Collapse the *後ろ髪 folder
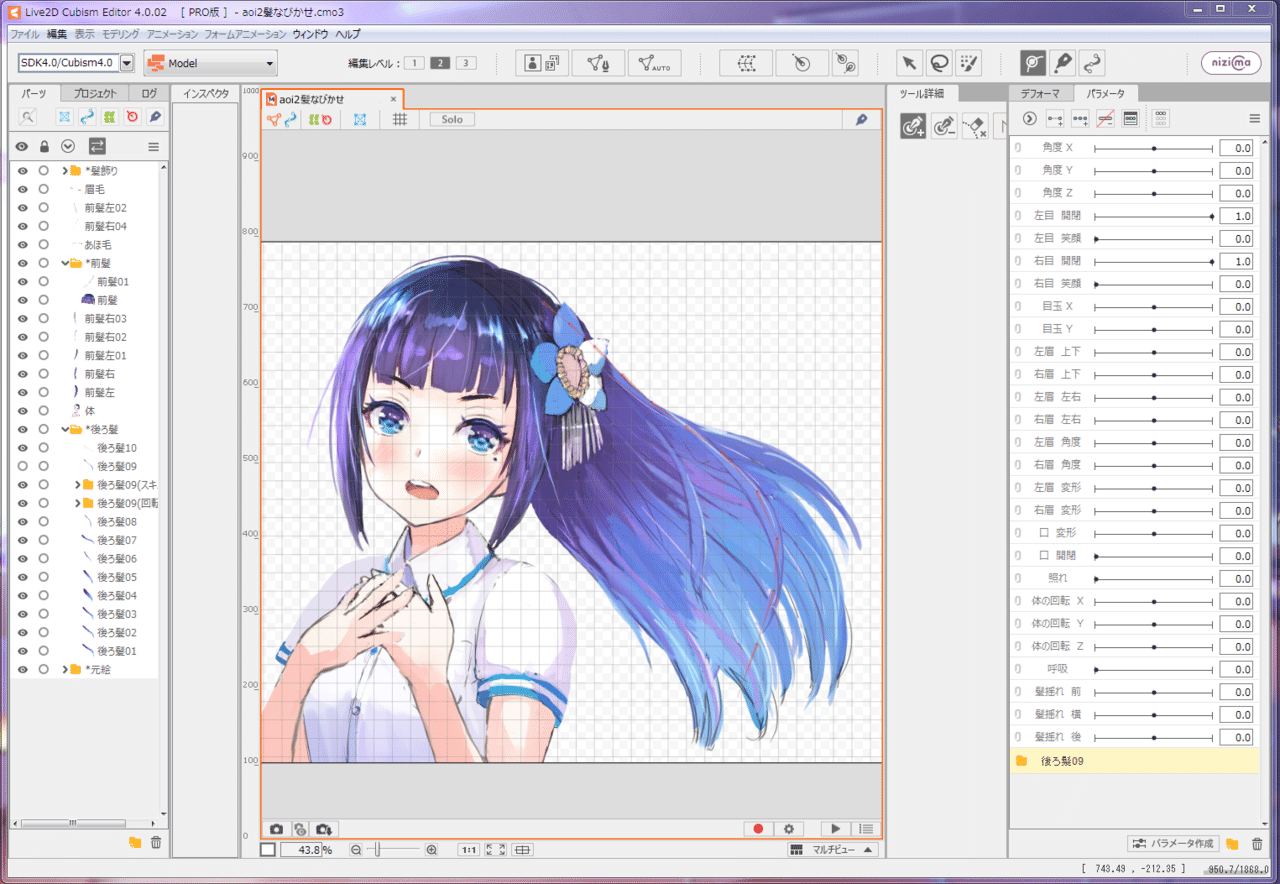 click(65, 429)
